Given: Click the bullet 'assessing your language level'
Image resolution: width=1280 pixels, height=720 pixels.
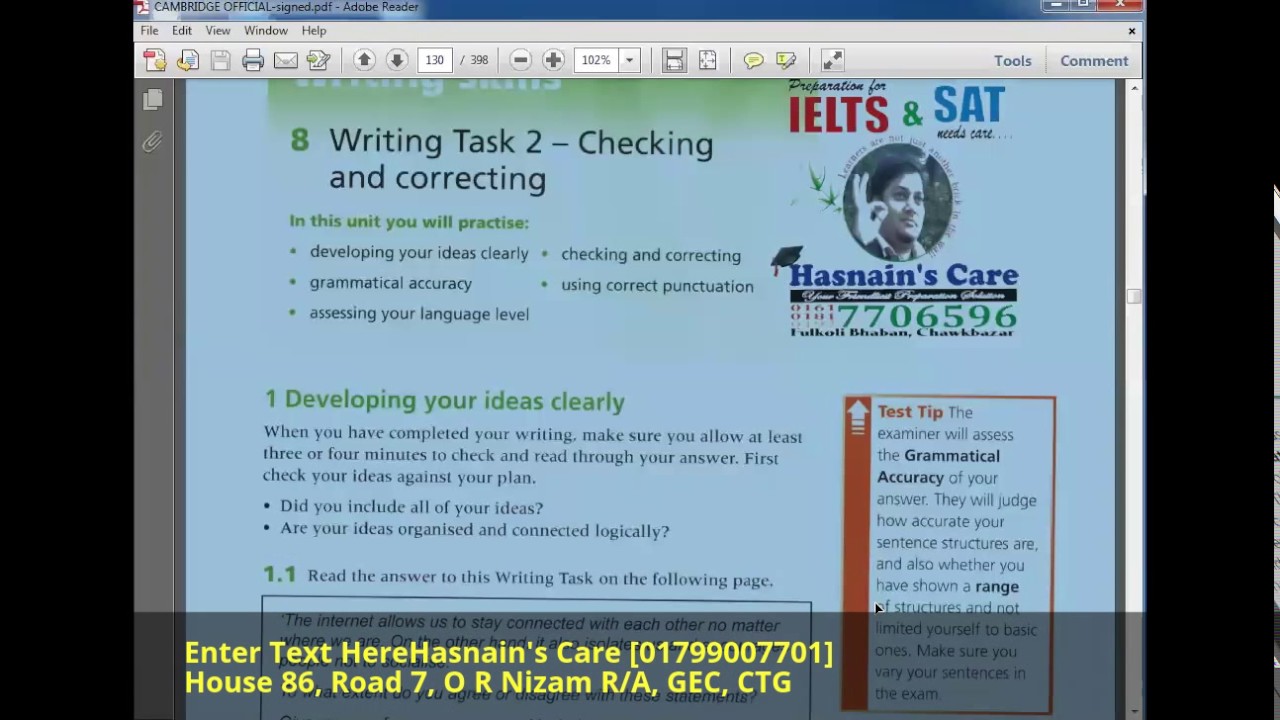Looking at the screenshot, I should coord(419,314).
